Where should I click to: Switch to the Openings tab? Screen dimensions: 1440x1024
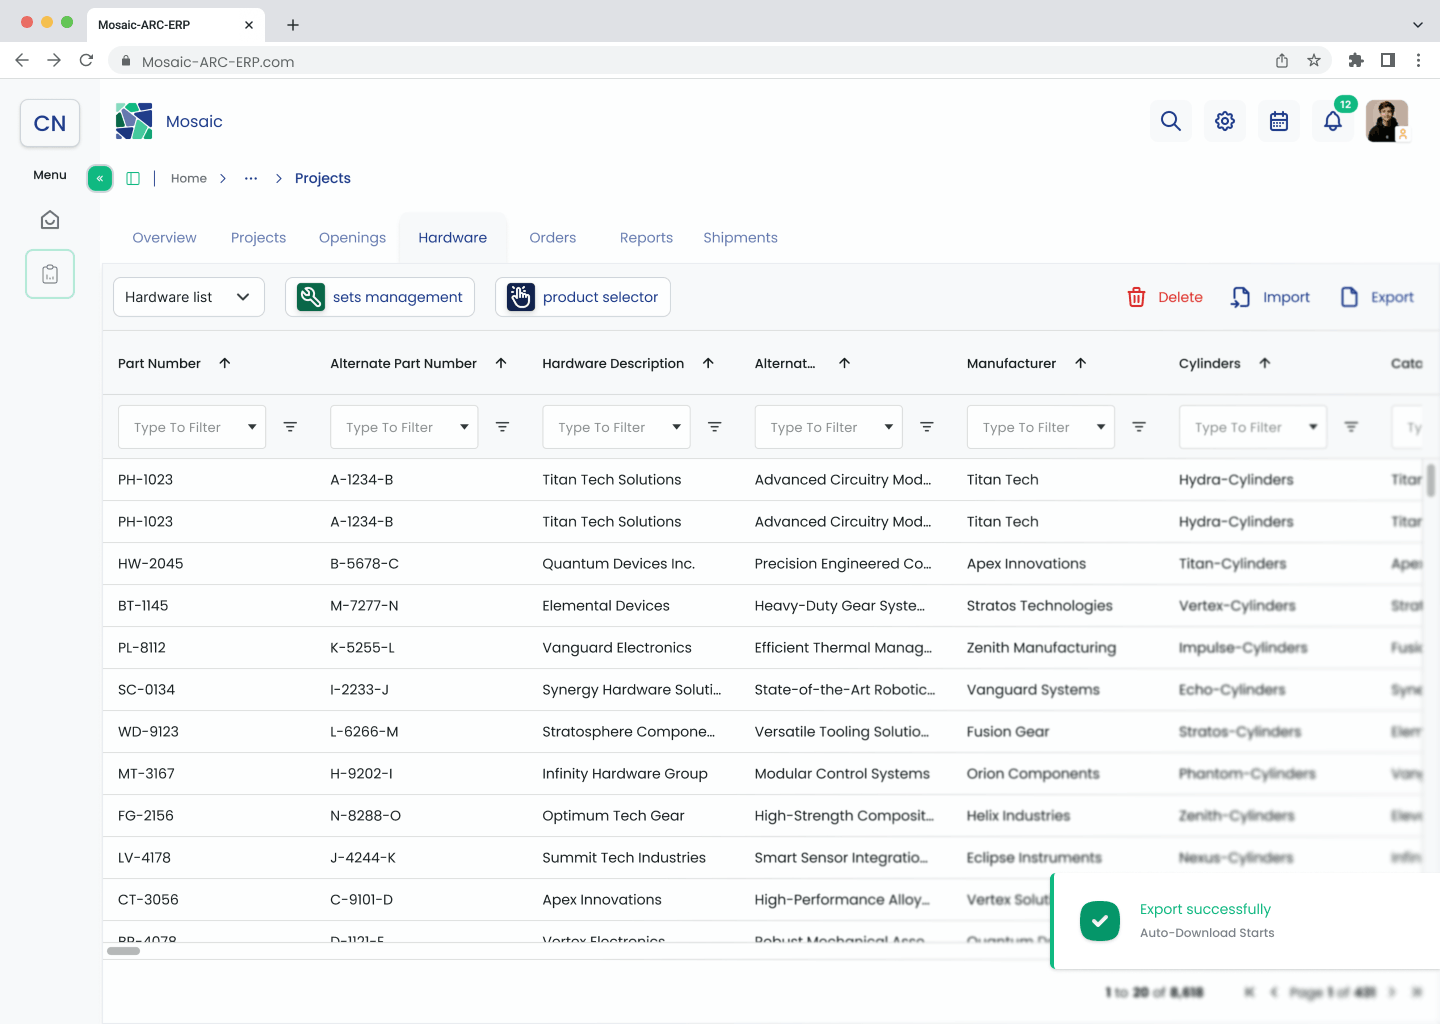click(352, 238)
